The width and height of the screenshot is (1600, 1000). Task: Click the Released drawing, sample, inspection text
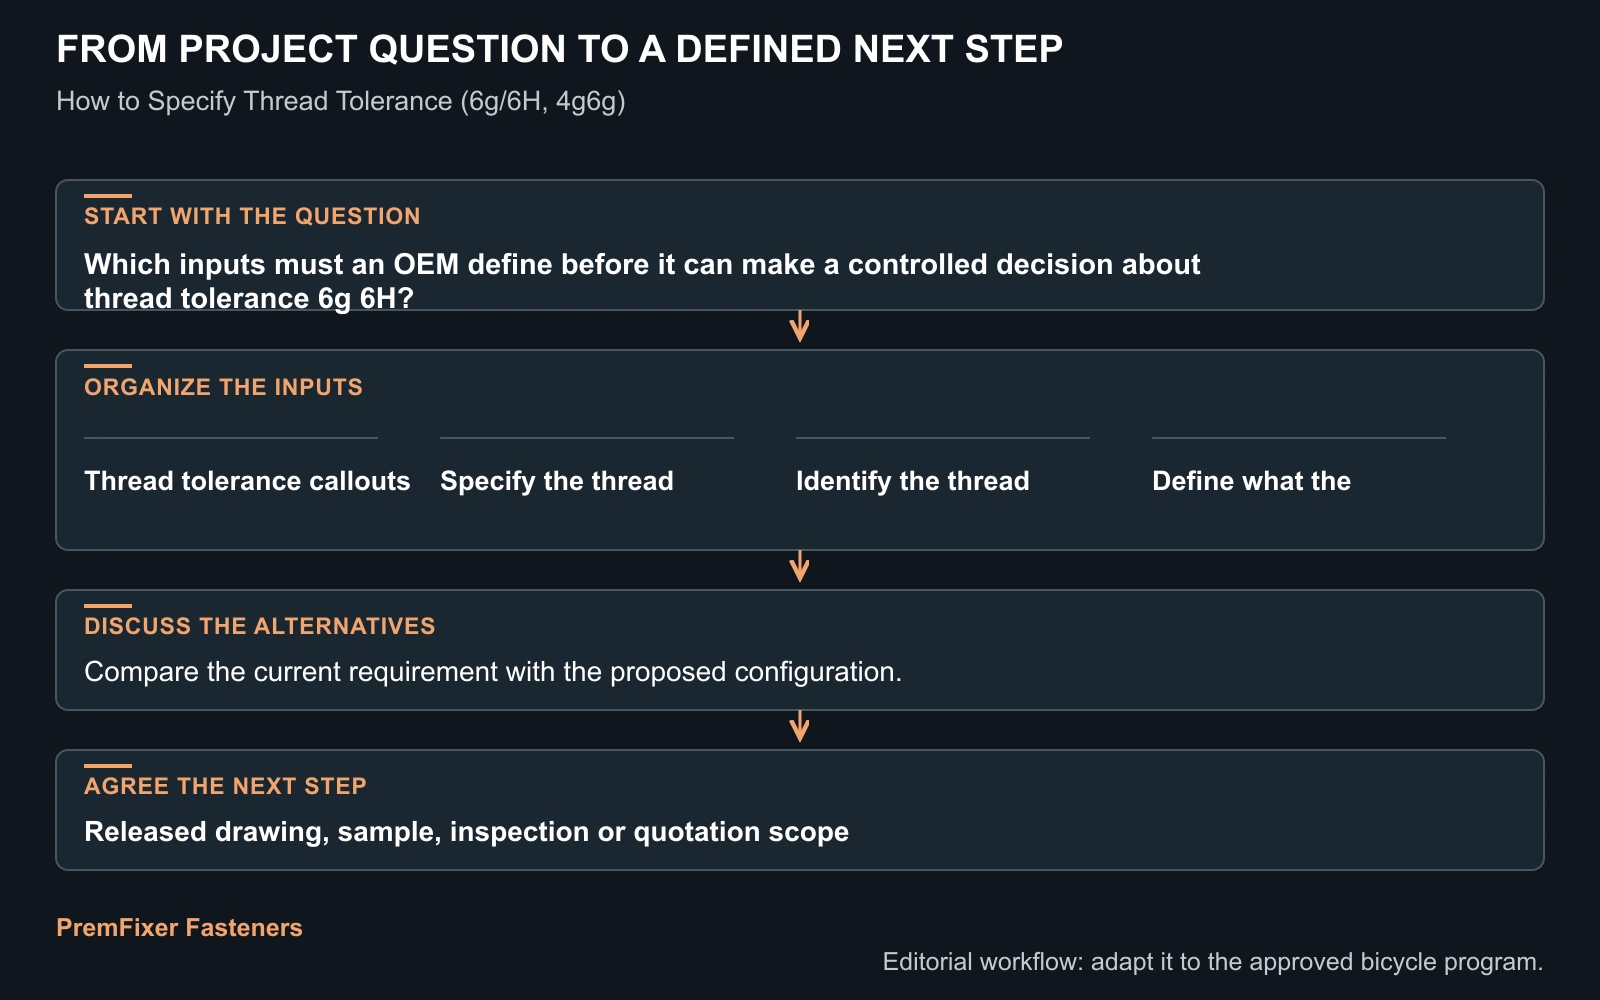click(x=466, y=832)
